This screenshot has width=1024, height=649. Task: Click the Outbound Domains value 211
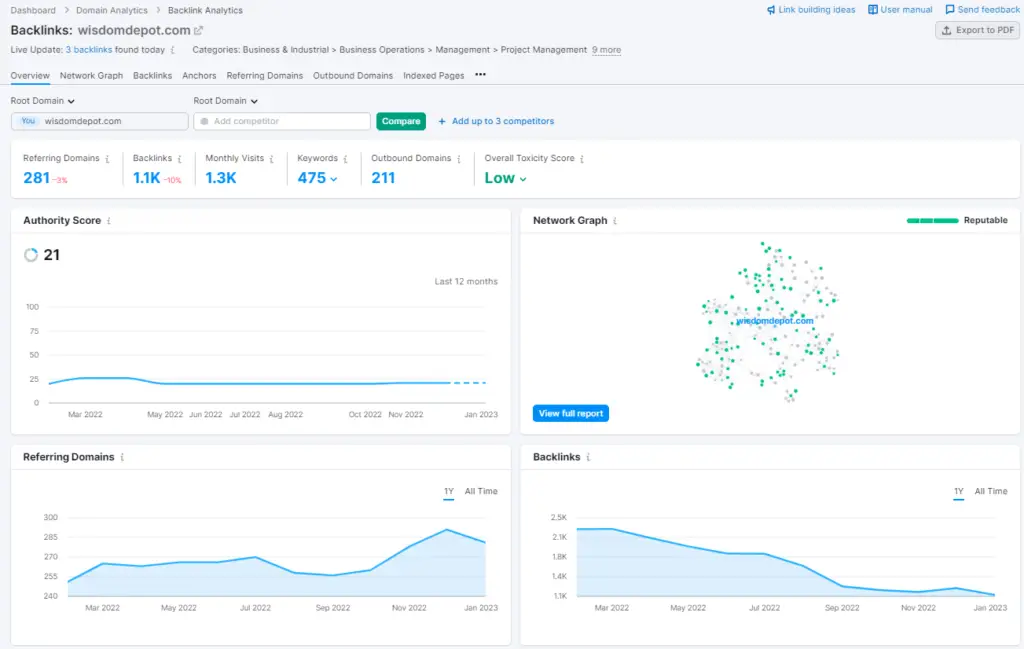[x=383, y=178]
